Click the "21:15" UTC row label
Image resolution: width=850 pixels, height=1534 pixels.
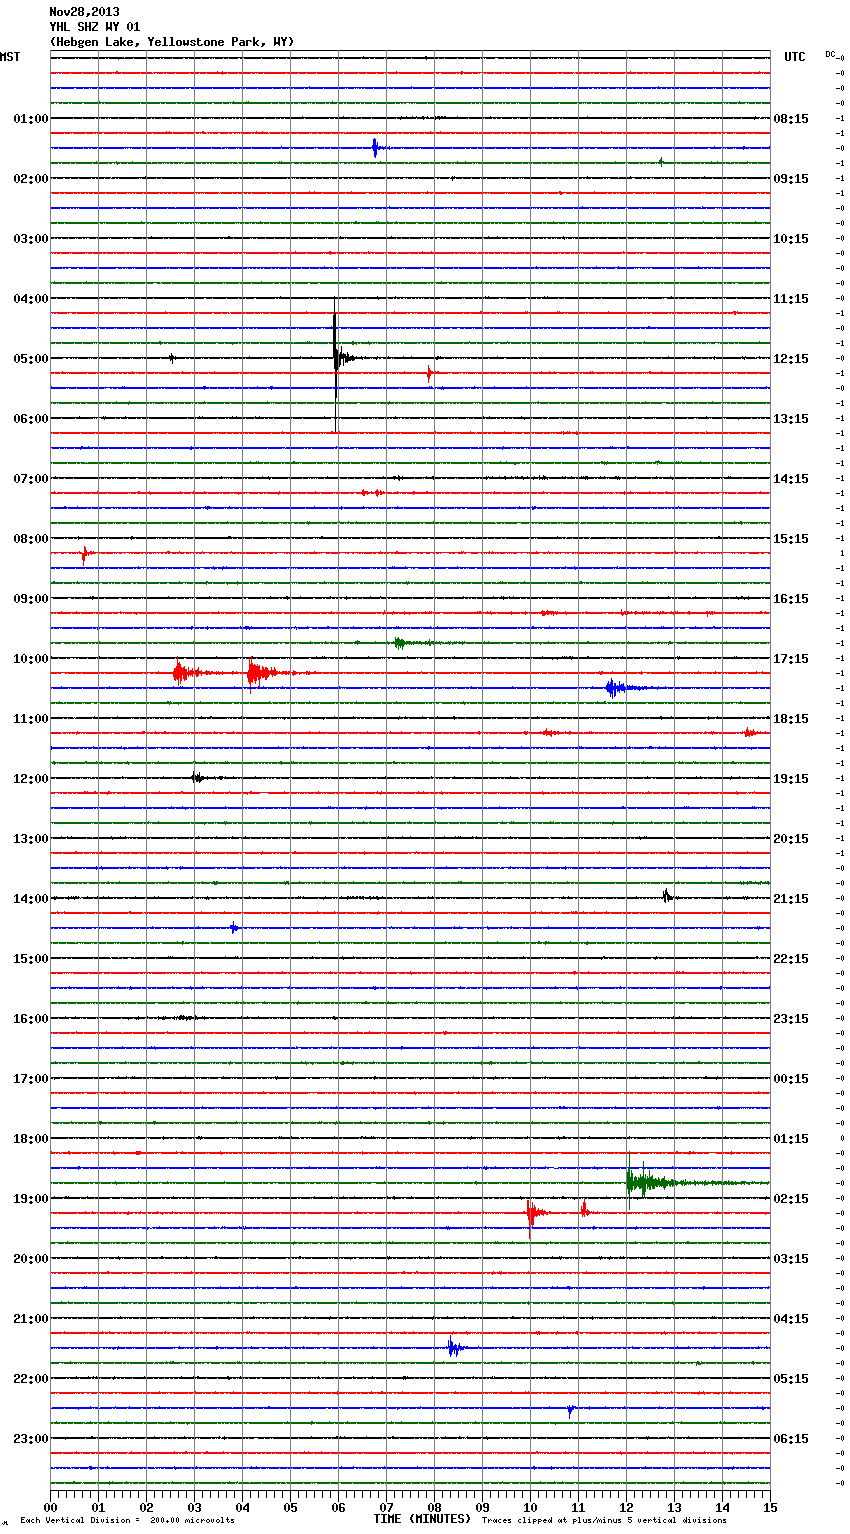(791, 899)
